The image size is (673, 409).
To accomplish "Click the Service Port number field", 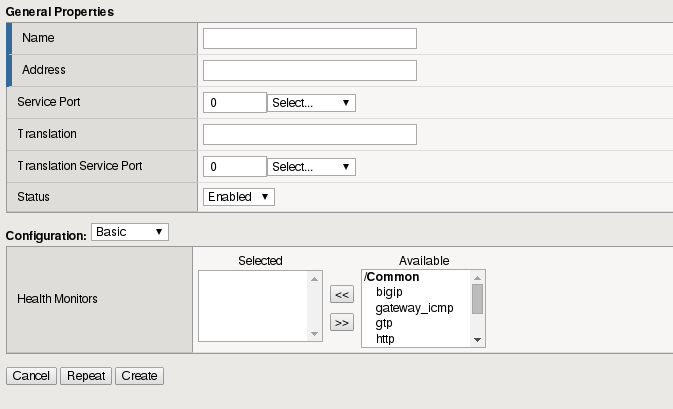I will pyautogui.click(x=234, y=102).
